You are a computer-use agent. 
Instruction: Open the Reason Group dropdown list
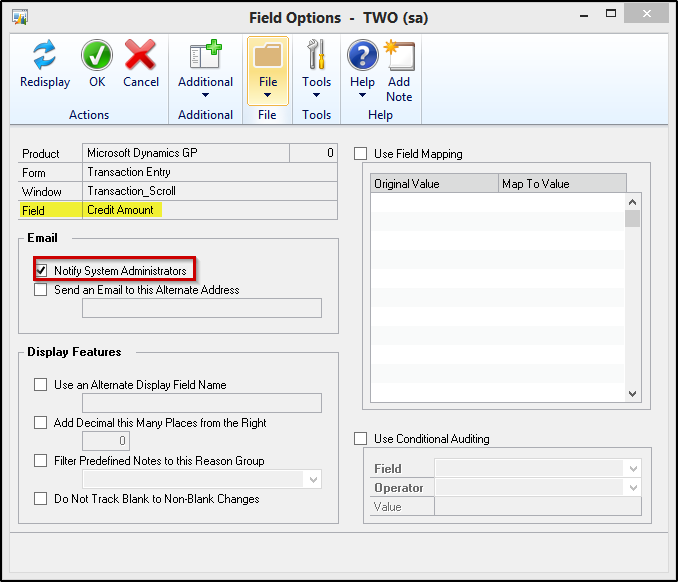coord(313,480)
